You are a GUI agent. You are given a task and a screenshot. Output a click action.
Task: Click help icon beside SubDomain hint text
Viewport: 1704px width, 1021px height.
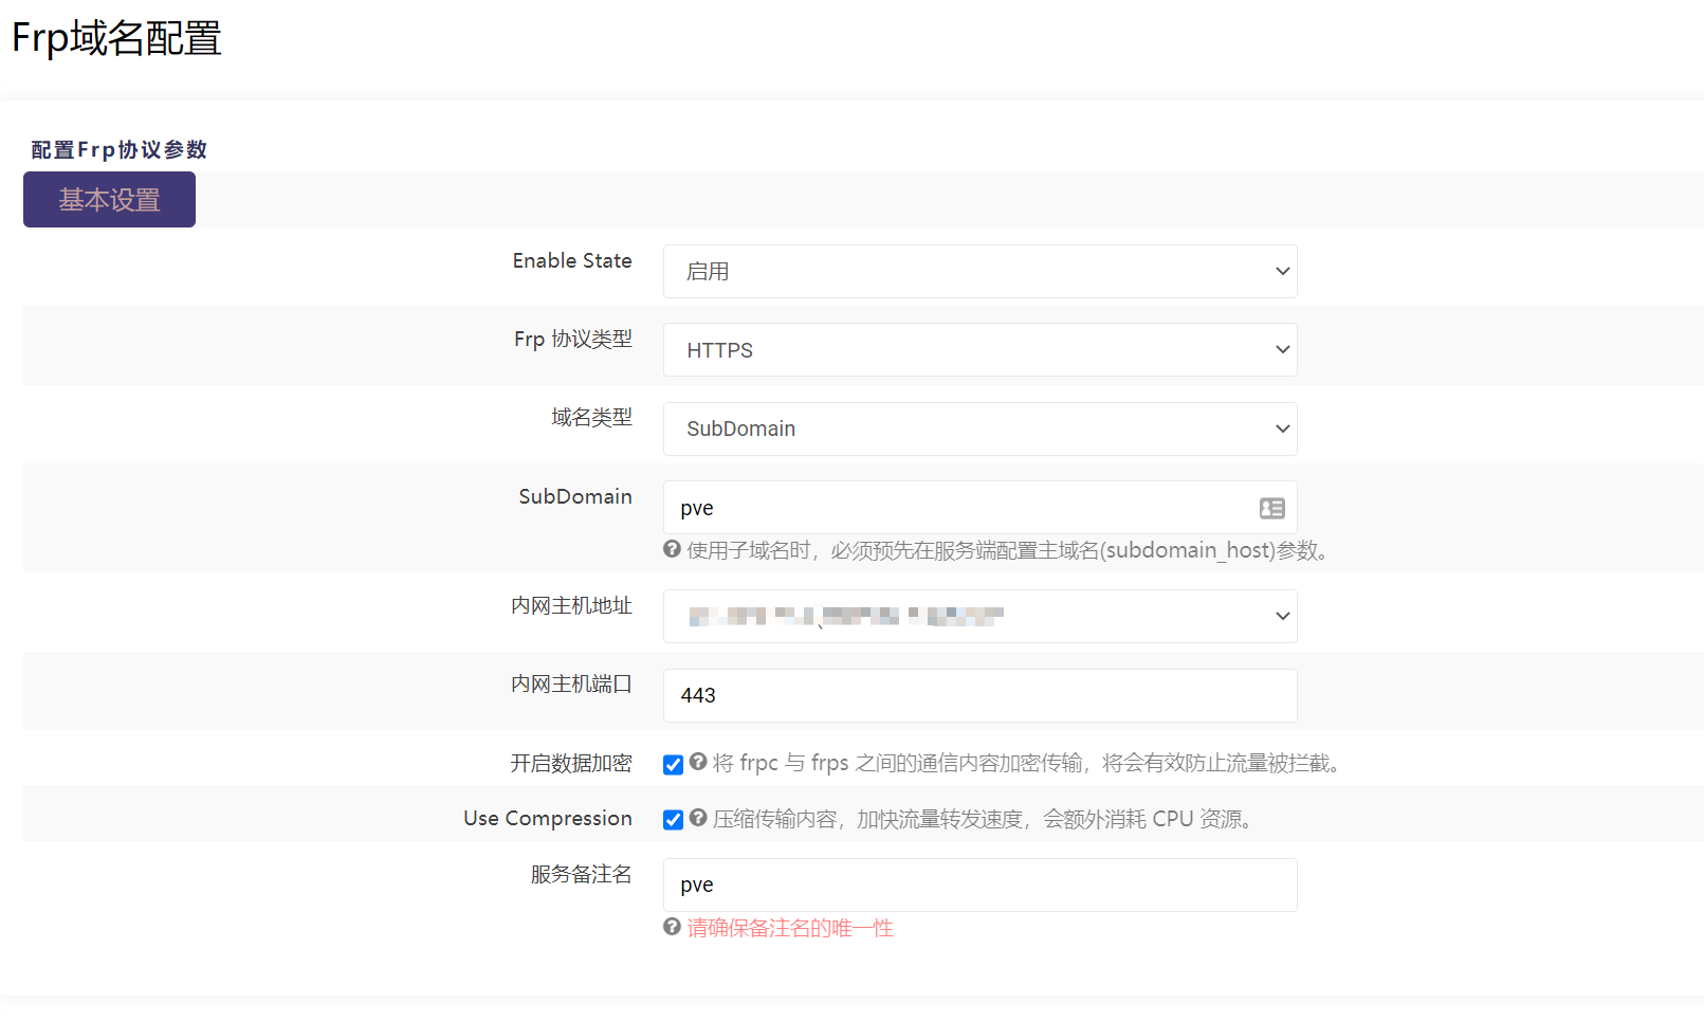pyautogui.click(x=672, y=549)
